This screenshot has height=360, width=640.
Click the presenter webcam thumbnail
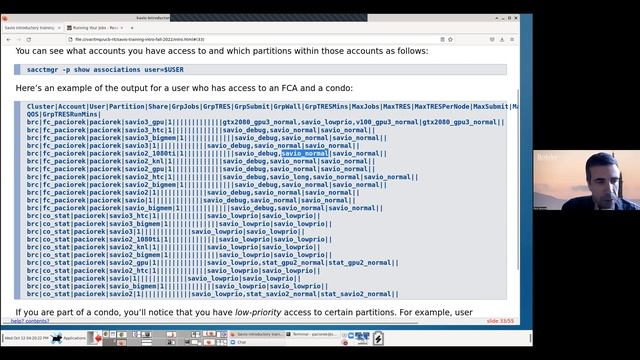(587, 180)
